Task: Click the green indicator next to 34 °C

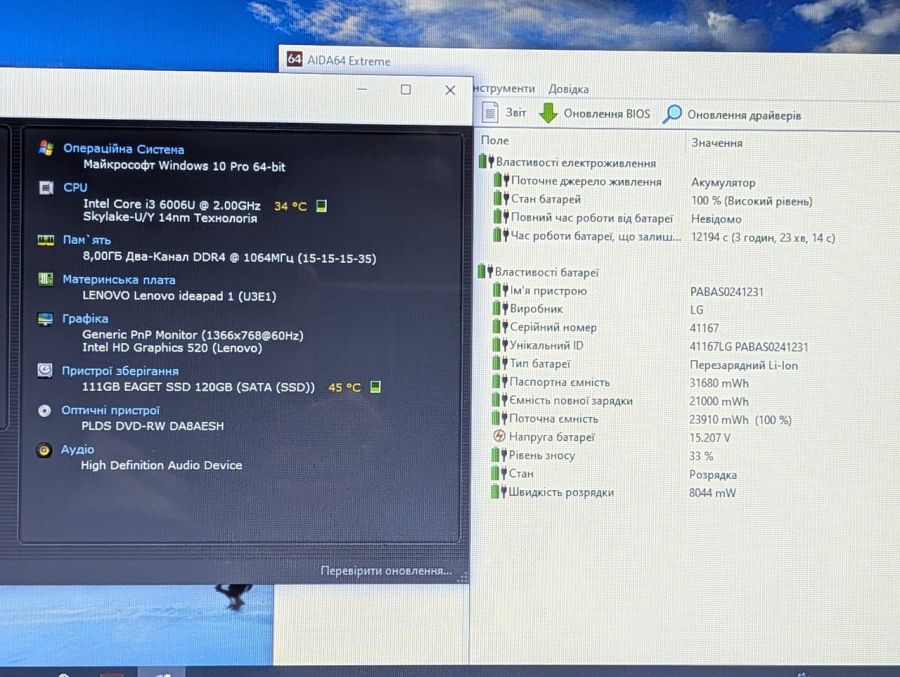Action: (x=321, y=206)
